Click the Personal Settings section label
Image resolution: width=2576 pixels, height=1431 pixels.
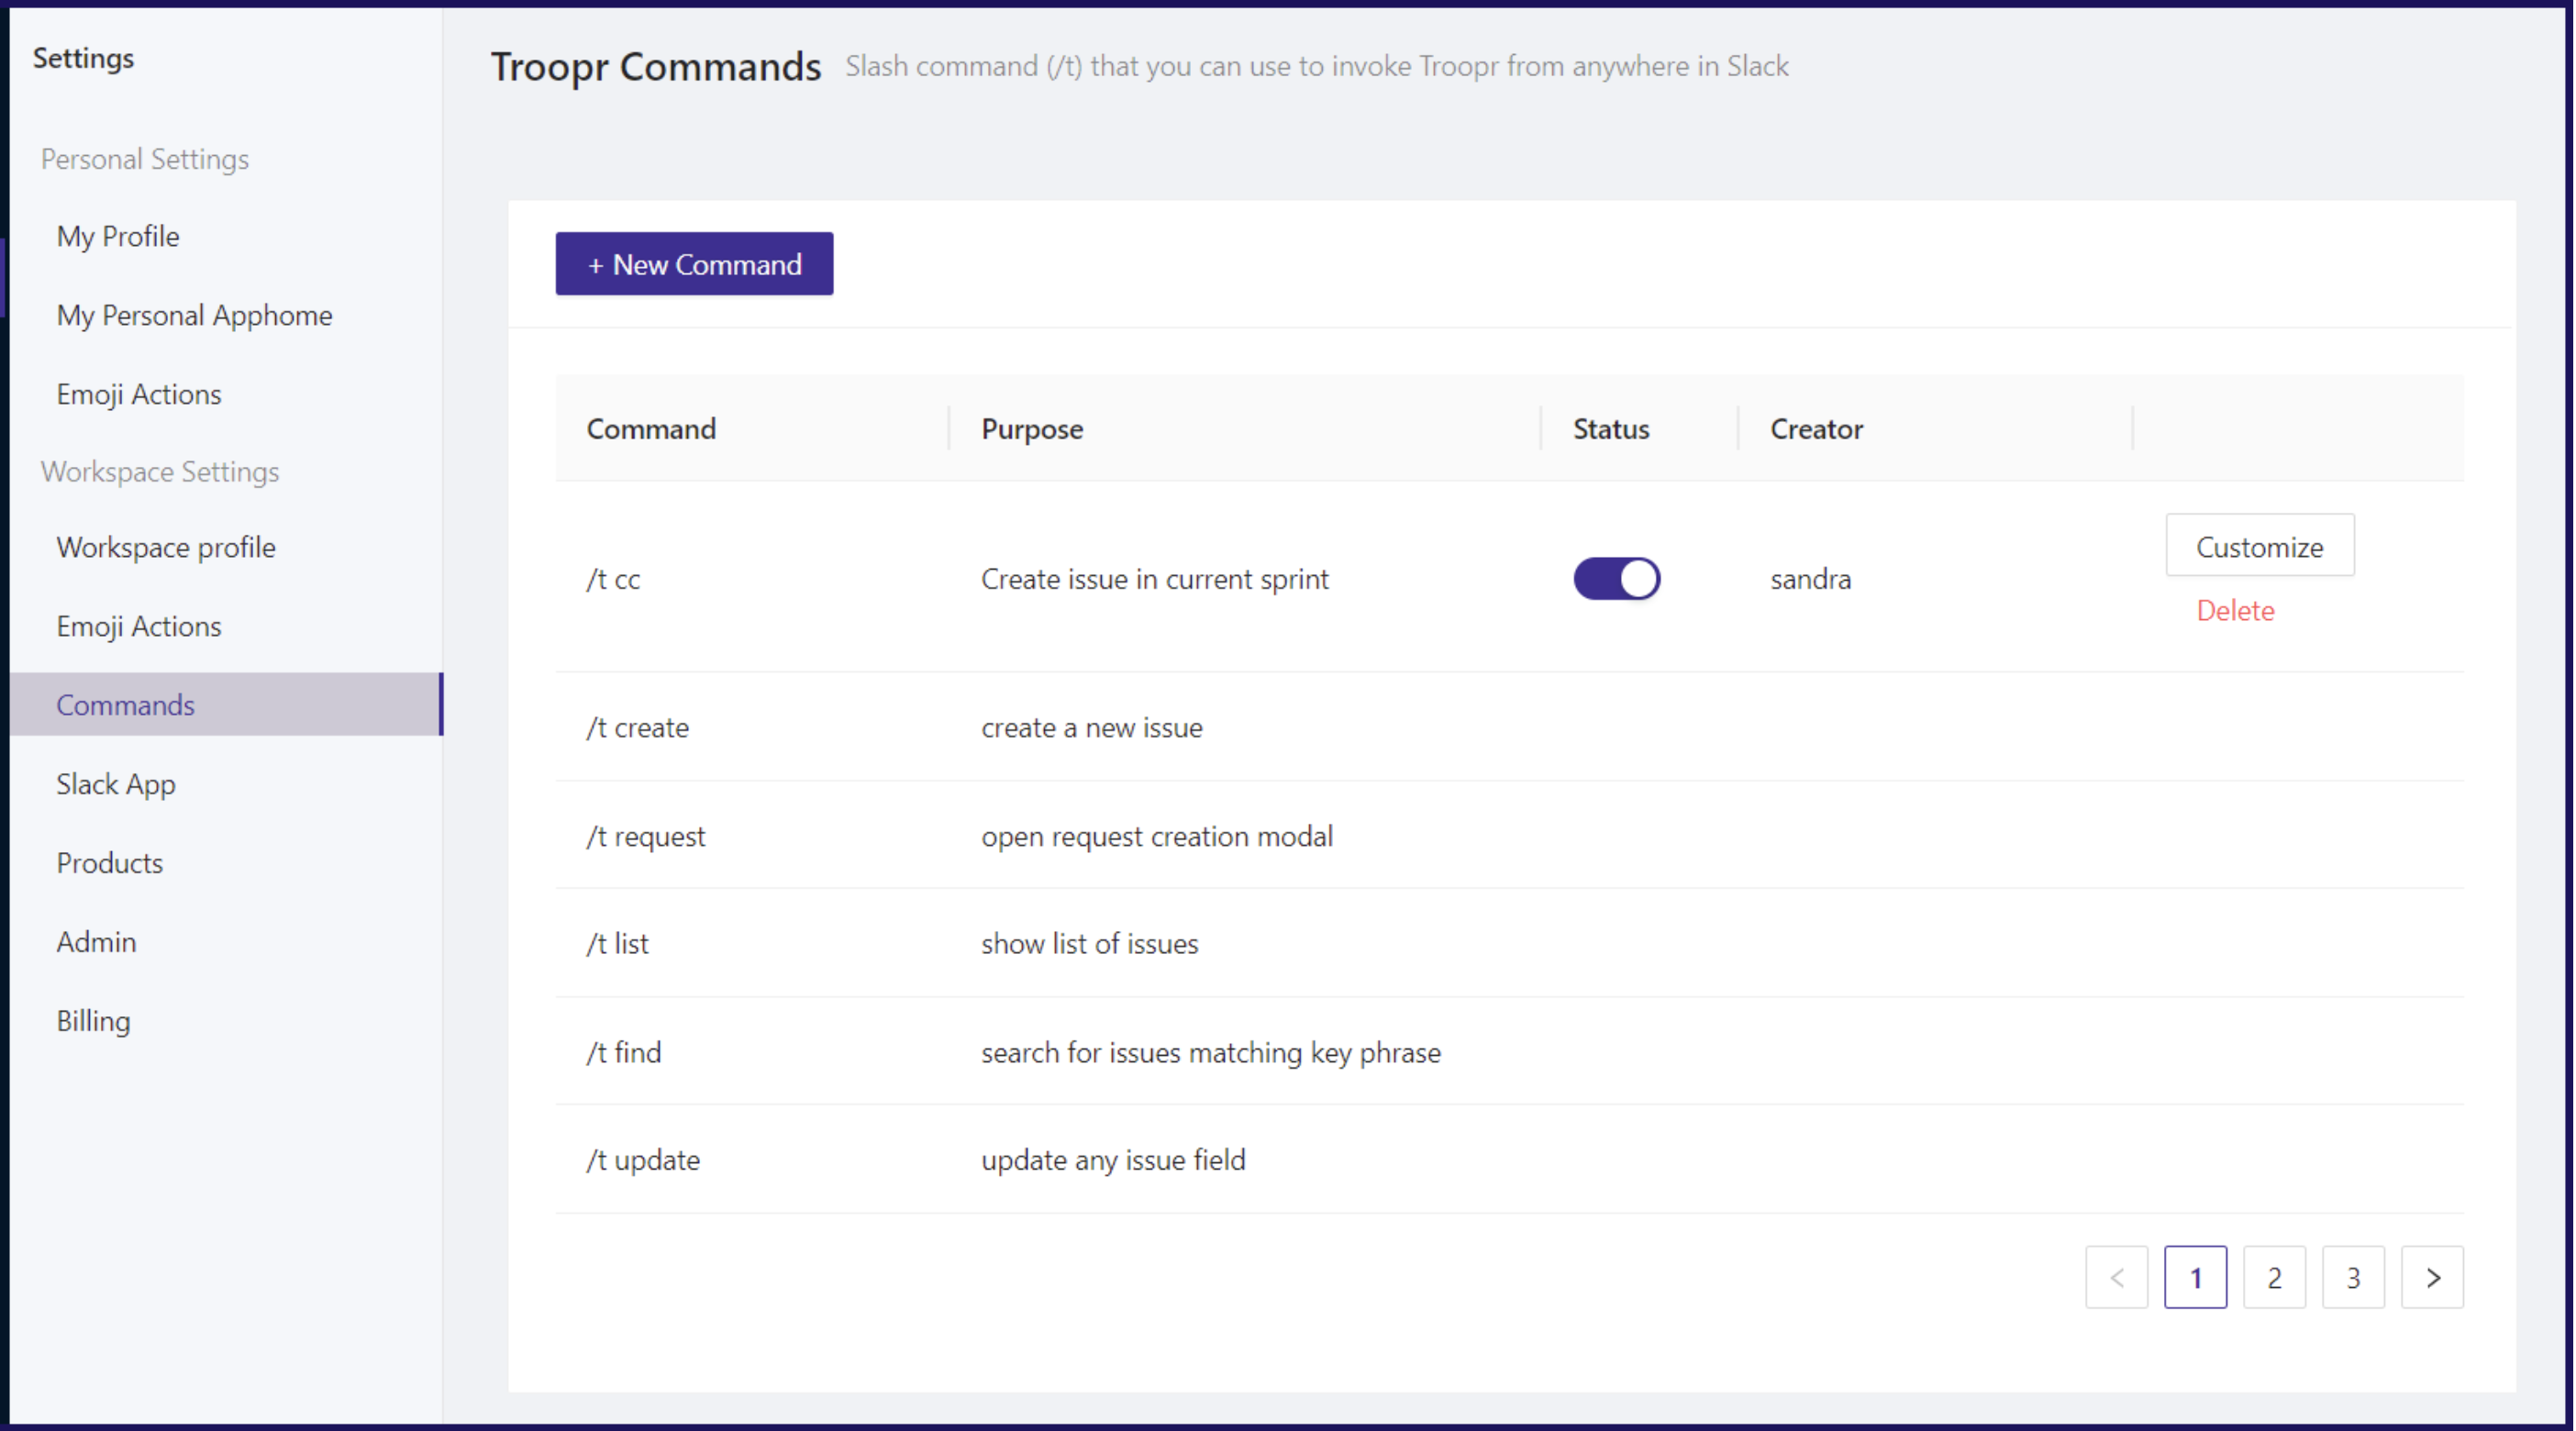point(145,159)
